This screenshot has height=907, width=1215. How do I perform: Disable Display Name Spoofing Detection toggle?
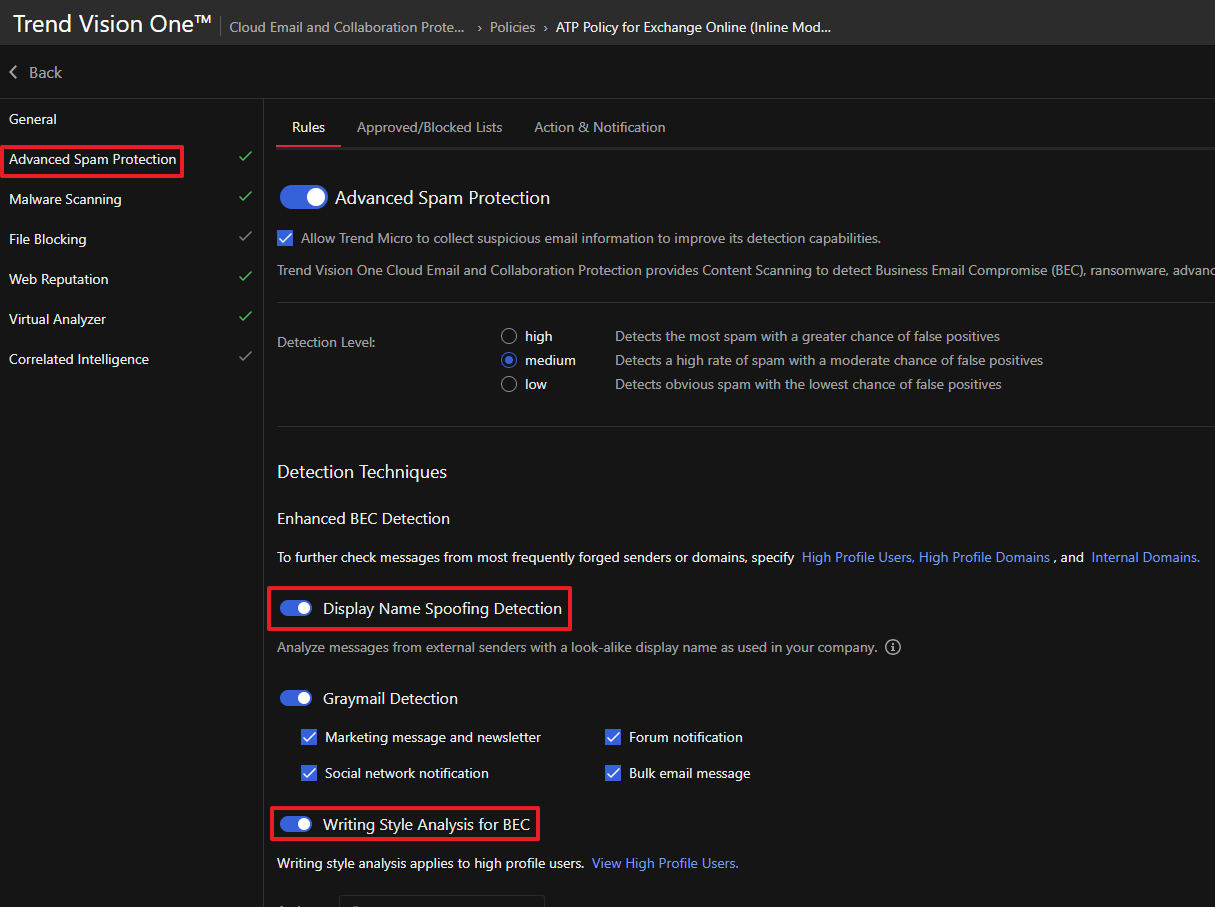click(296, 608)
